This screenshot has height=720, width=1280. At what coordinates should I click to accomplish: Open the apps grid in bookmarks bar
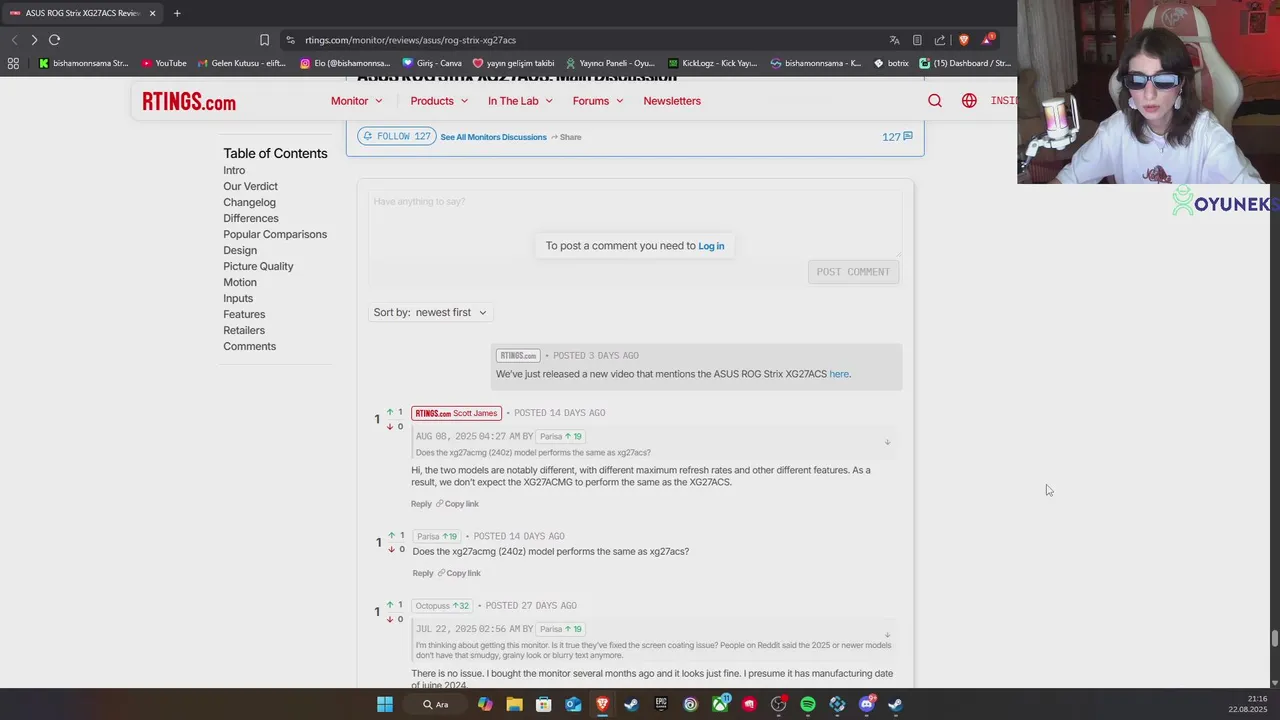(13, 63)
